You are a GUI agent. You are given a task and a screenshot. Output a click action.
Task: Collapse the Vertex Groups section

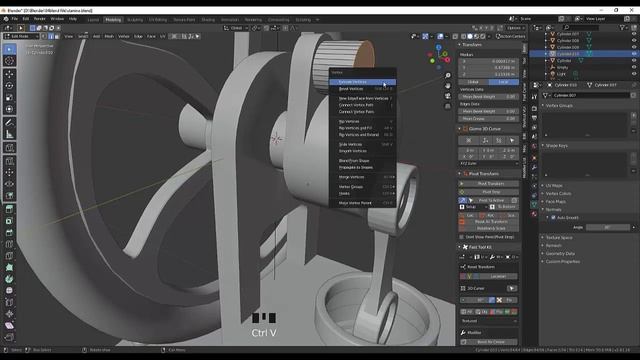559,105
